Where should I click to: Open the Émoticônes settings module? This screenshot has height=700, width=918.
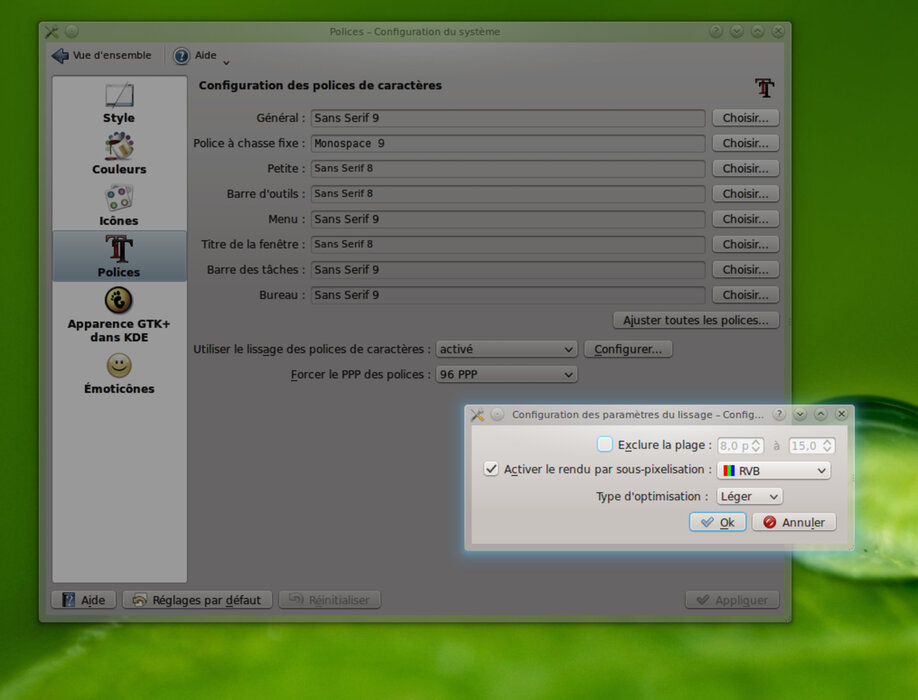click(119, 374)
